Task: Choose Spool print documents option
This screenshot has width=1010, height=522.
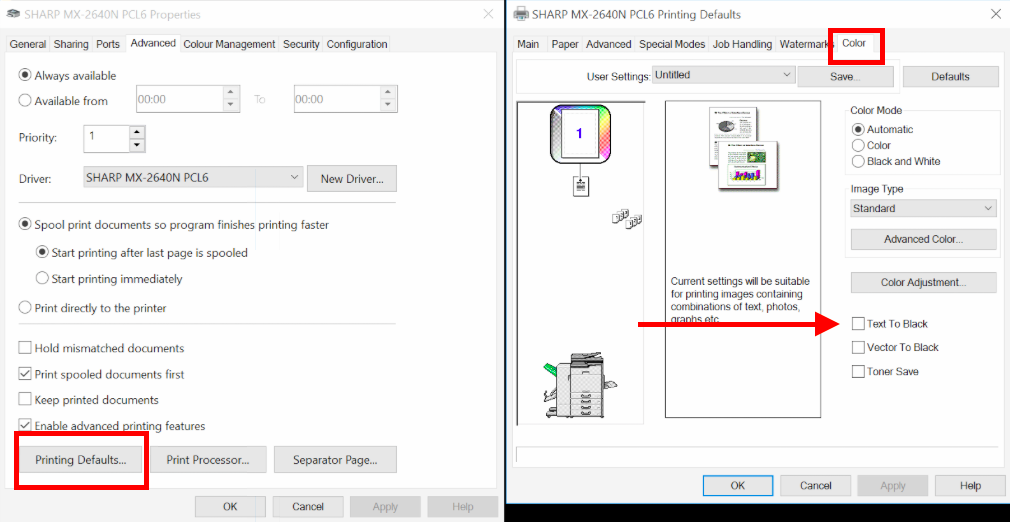Action: tap(25, 225)
